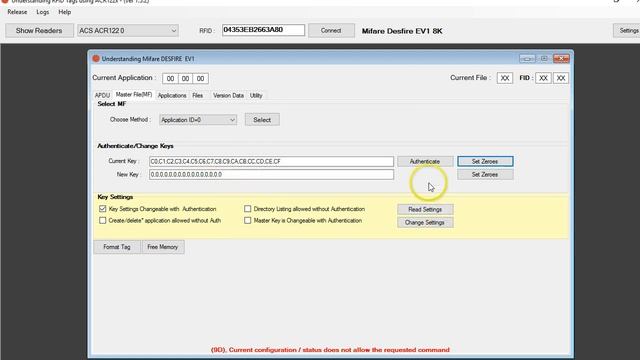Click the third Current Application byte field
The image size is (640, 360).
200,78
